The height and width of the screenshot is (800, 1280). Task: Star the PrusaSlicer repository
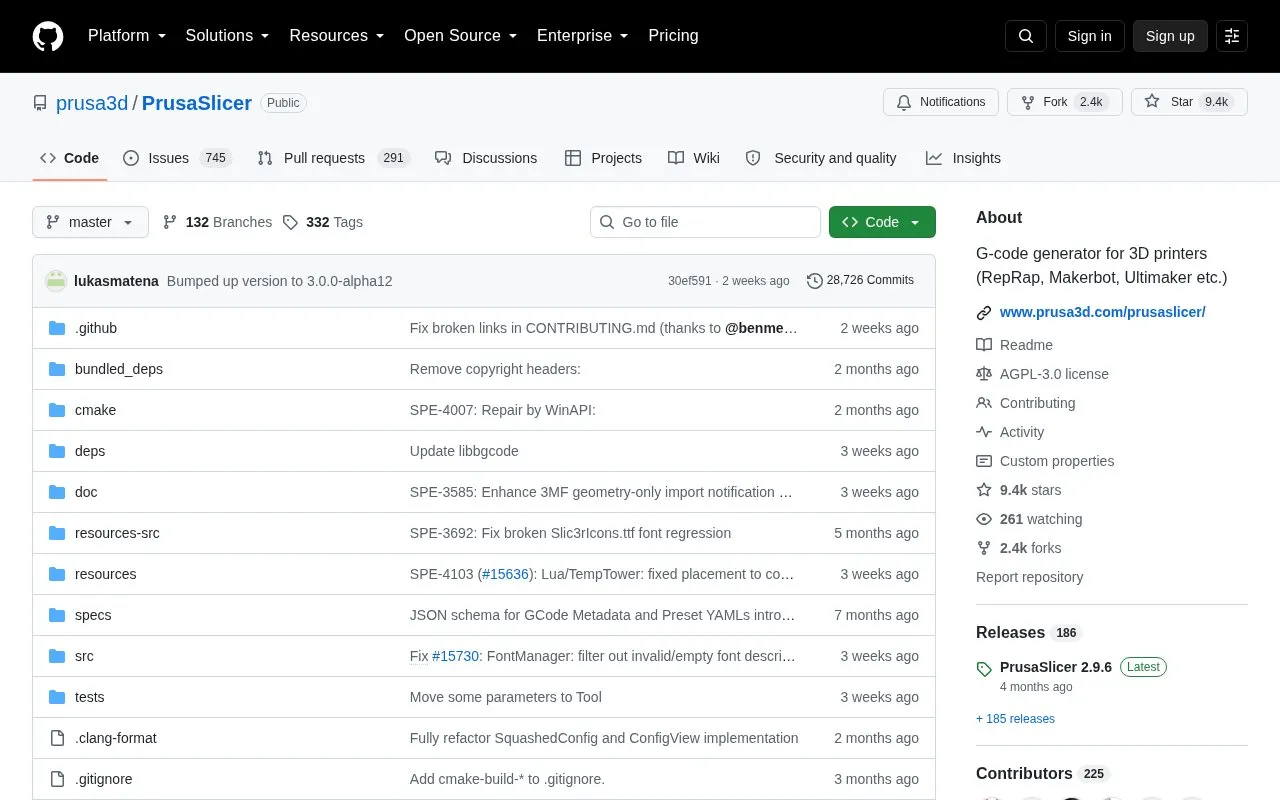pyautogui.click(x=1189, y=102)
